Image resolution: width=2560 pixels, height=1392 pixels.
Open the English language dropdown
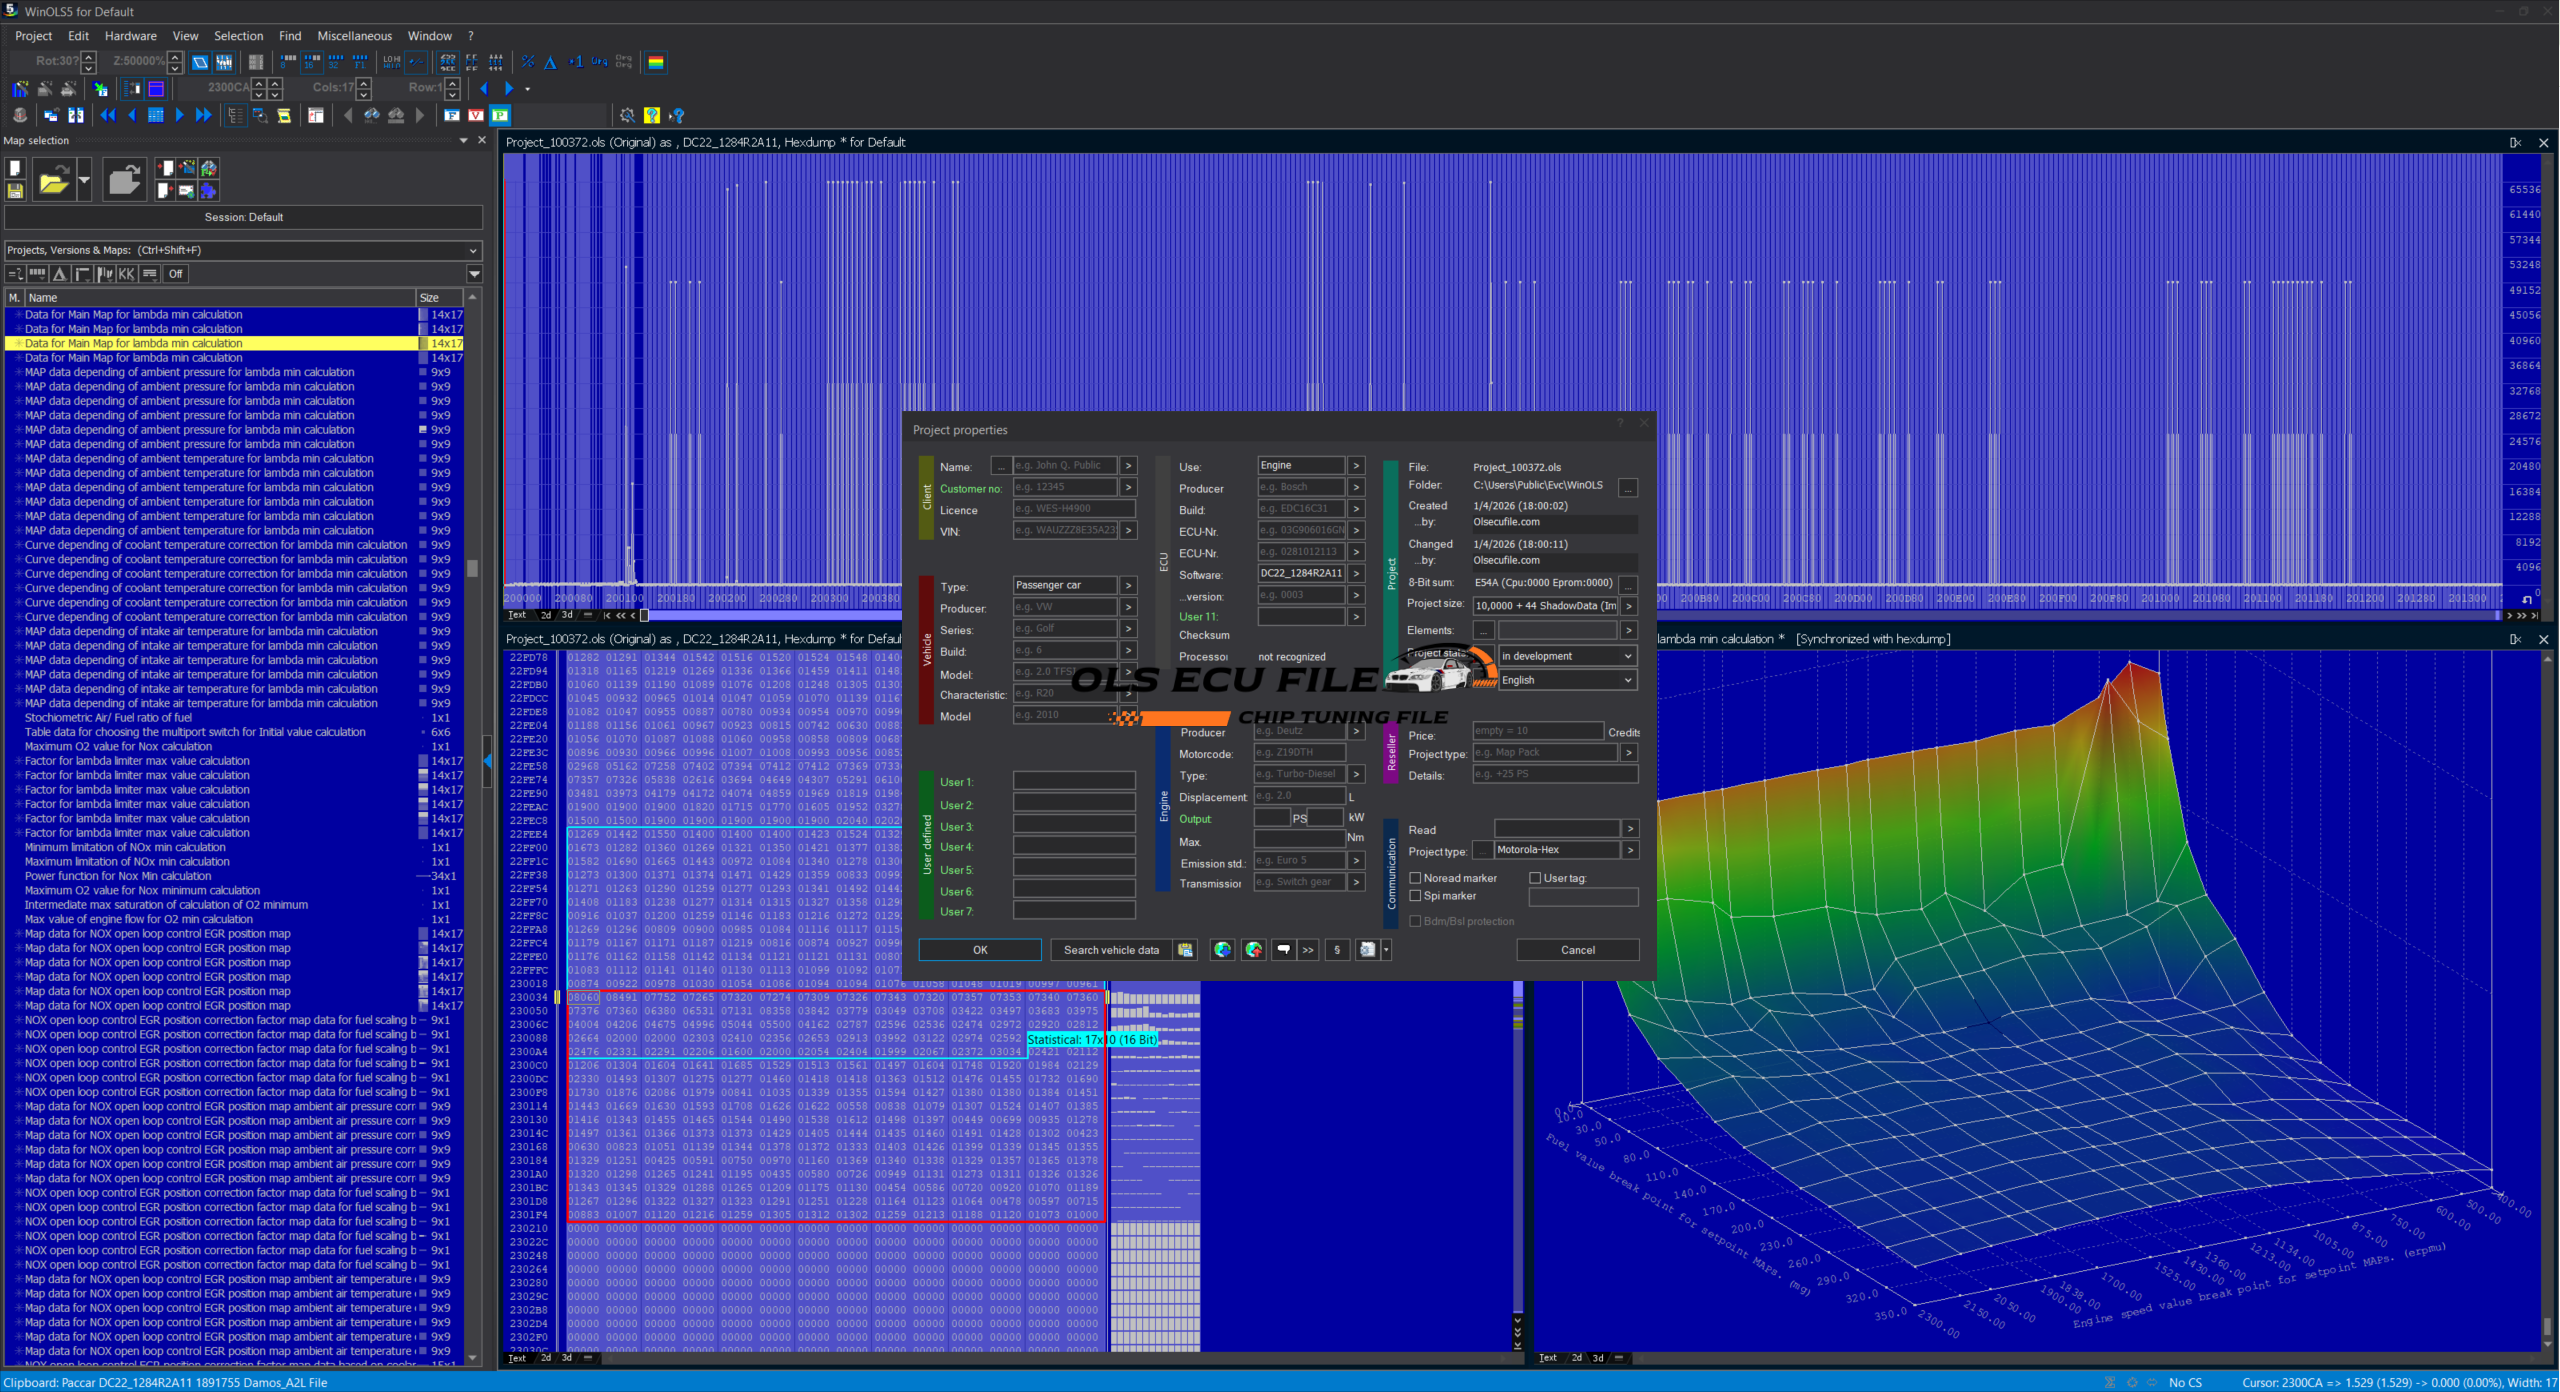coord(1566,680)
